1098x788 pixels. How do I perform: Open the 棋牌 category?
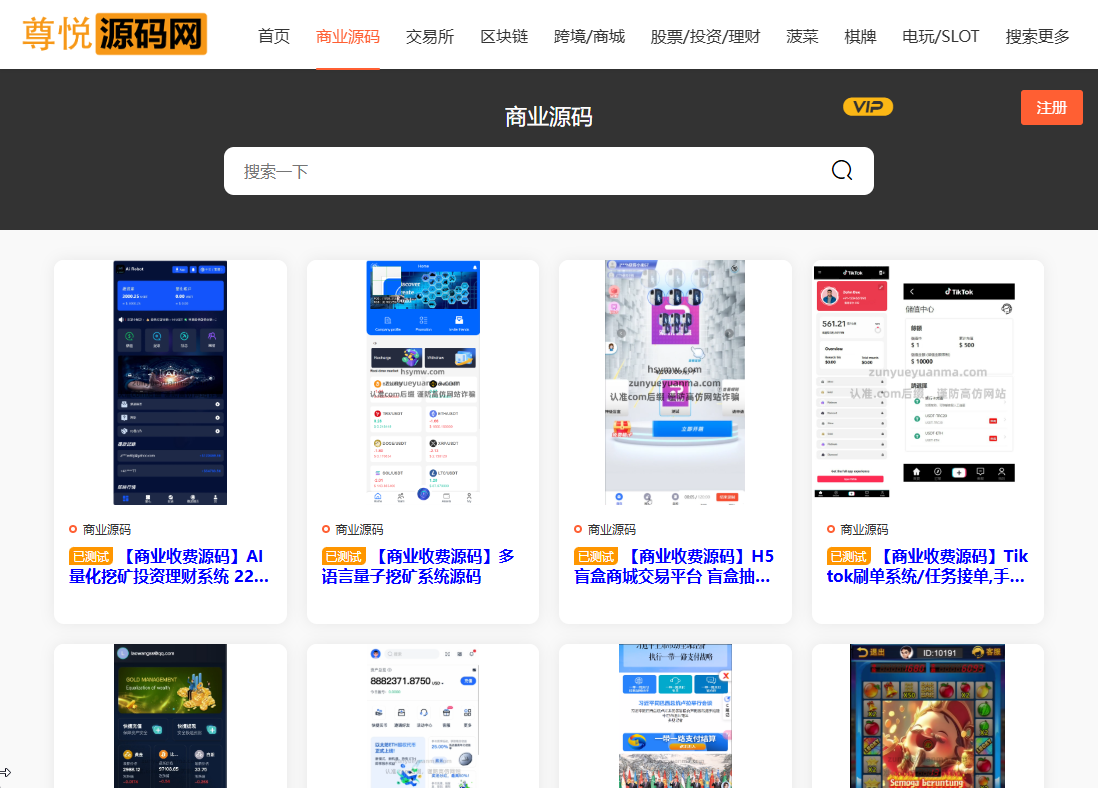point(861,36)
